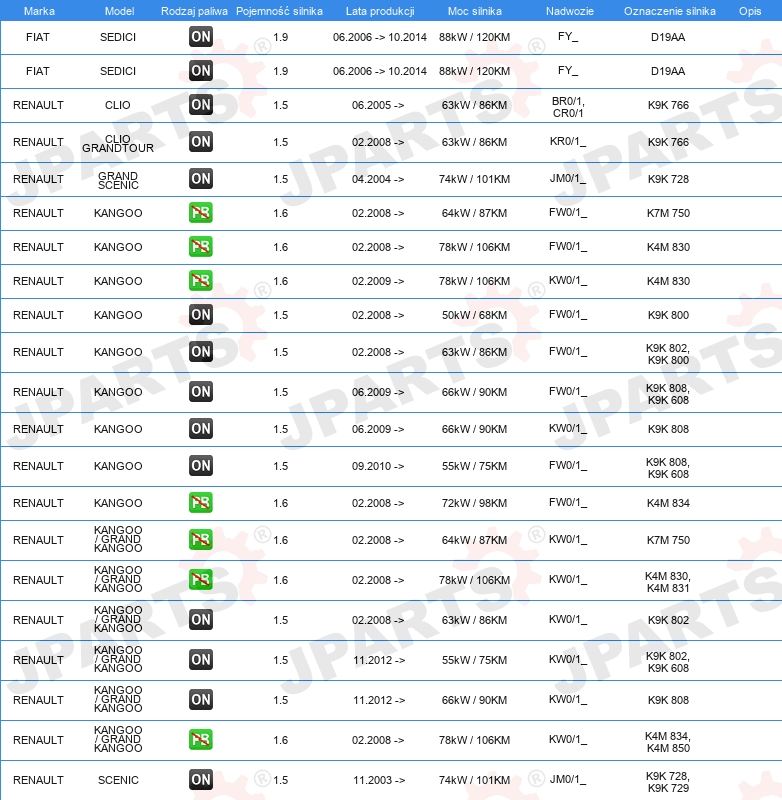Click the ON diesel icon in the Renault CLIO 06.2005 row

[x=200, y=105]
